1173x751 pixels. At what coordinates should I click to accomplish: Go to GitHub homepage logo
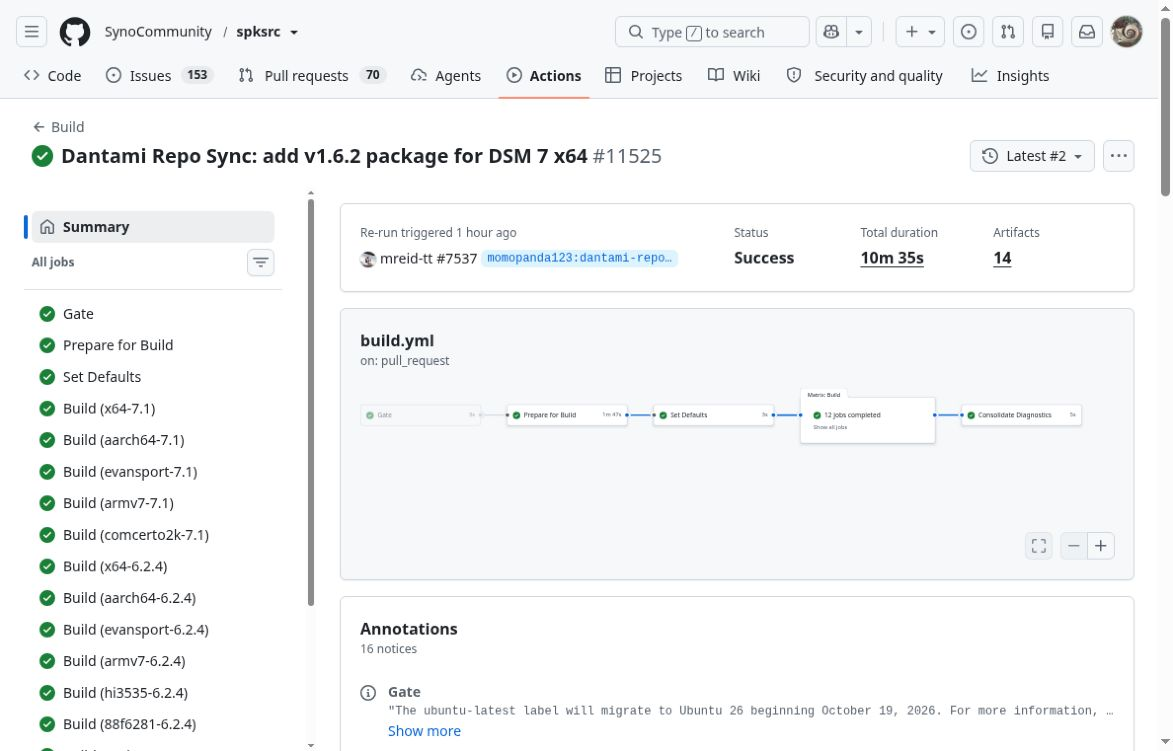tap(75, 32)
